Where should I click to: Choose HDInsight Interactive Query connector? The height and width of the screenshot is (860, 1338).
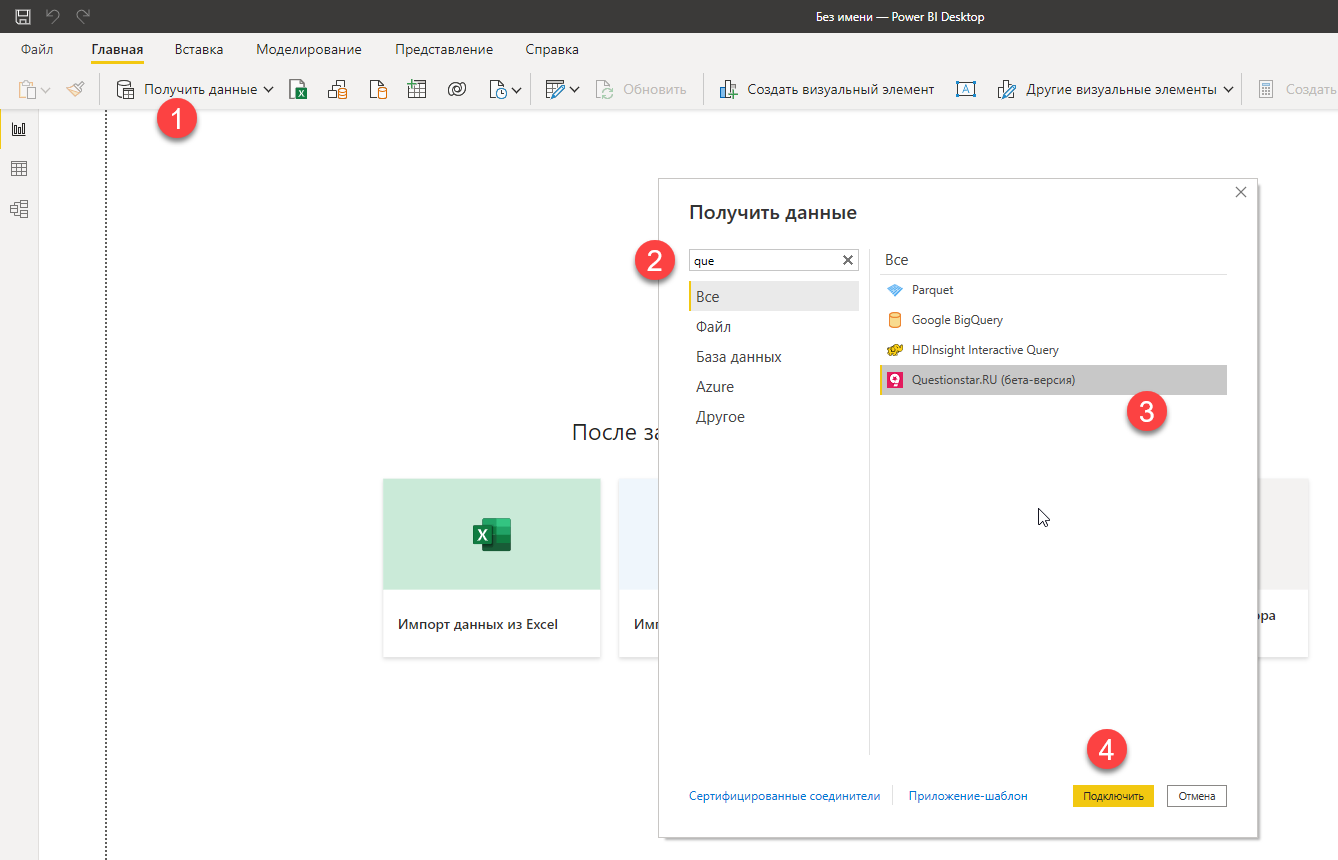pyautogui.click(x=1053, y=350)
